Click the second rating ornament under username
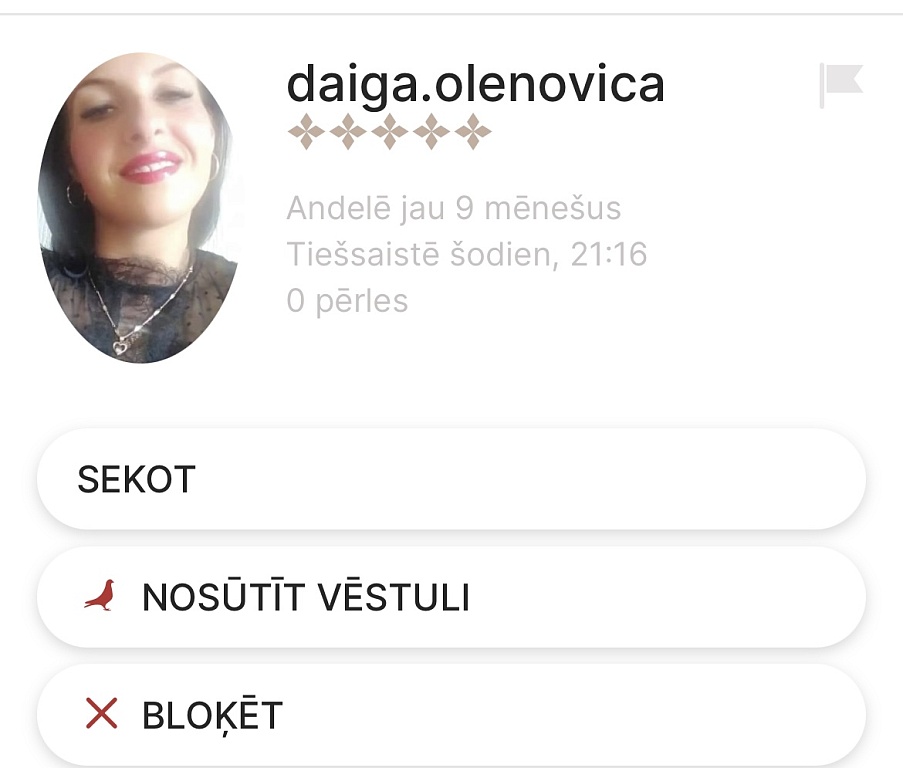The height and width of the screenshot is (768, 903). point(348,132)
